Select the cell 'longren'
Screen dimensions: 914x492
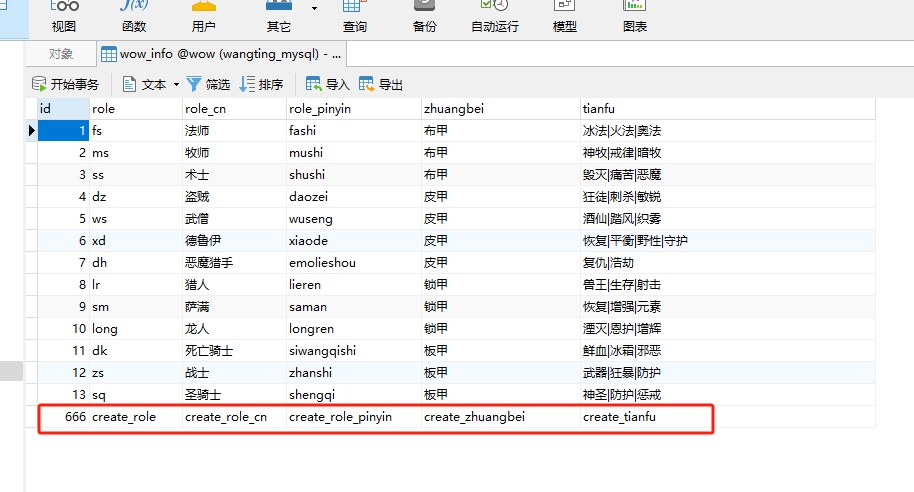(x=354, y=329)
